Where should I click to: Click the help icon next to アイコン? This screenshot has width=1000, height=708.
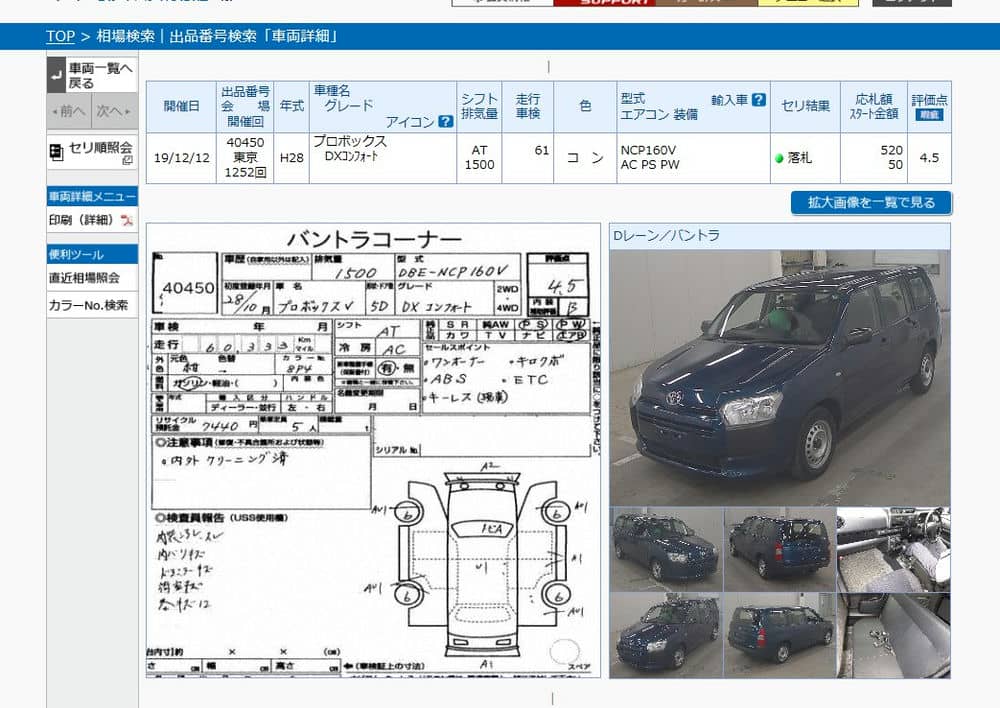(x=446, y=122)
